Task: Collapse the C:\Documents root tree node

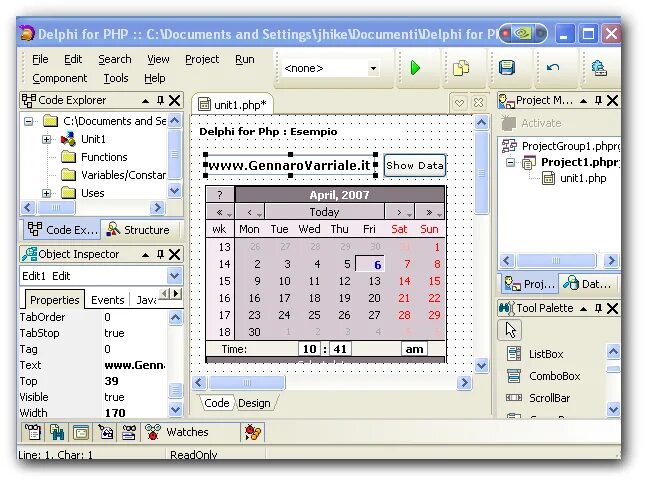Action: click(28, 121)
